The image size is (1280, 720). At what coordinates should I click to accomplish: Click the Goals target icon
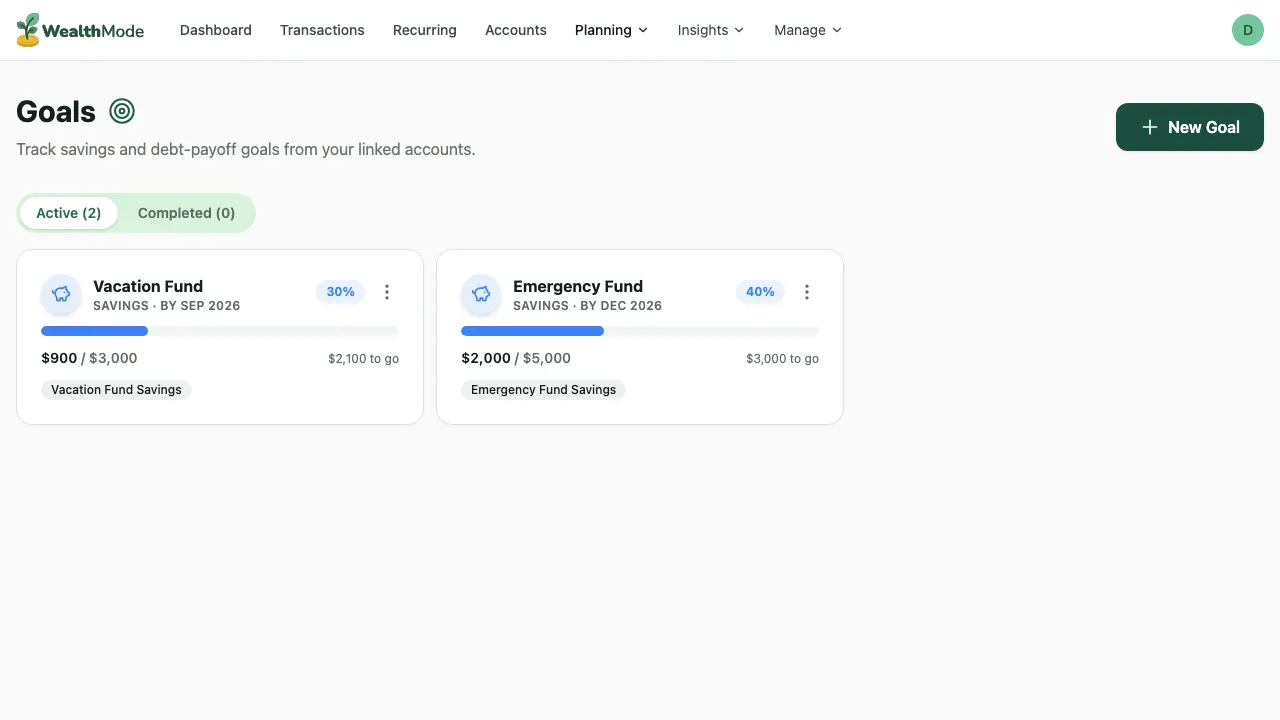(x=122, y=111)
